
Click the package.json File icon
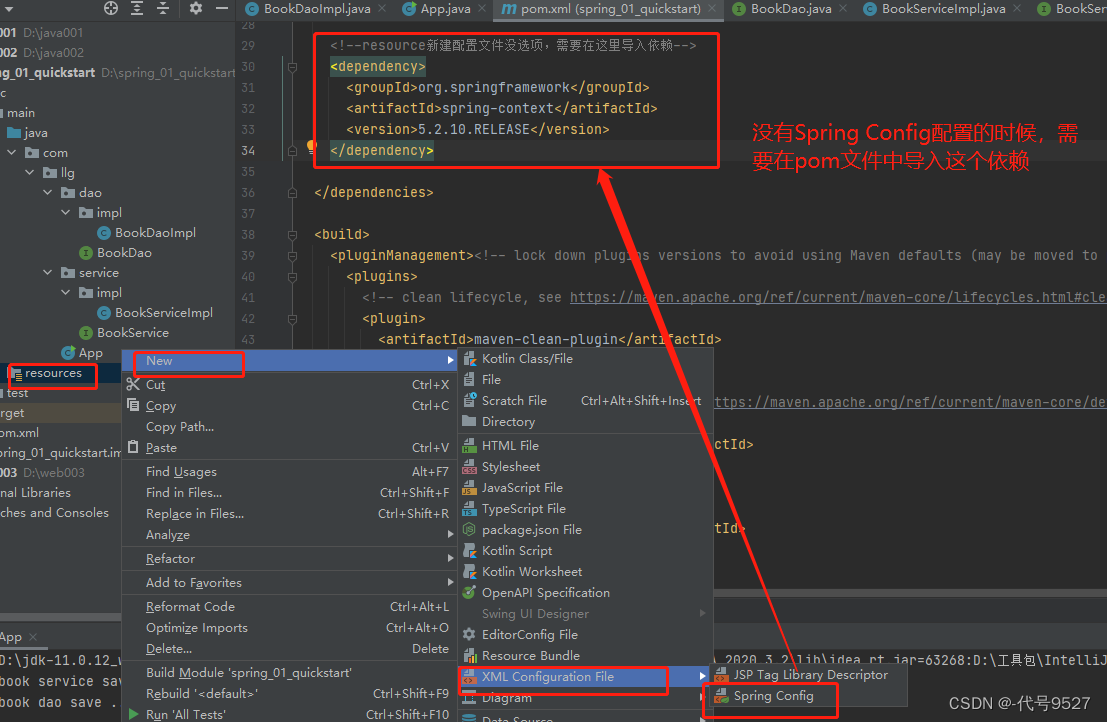469,529
